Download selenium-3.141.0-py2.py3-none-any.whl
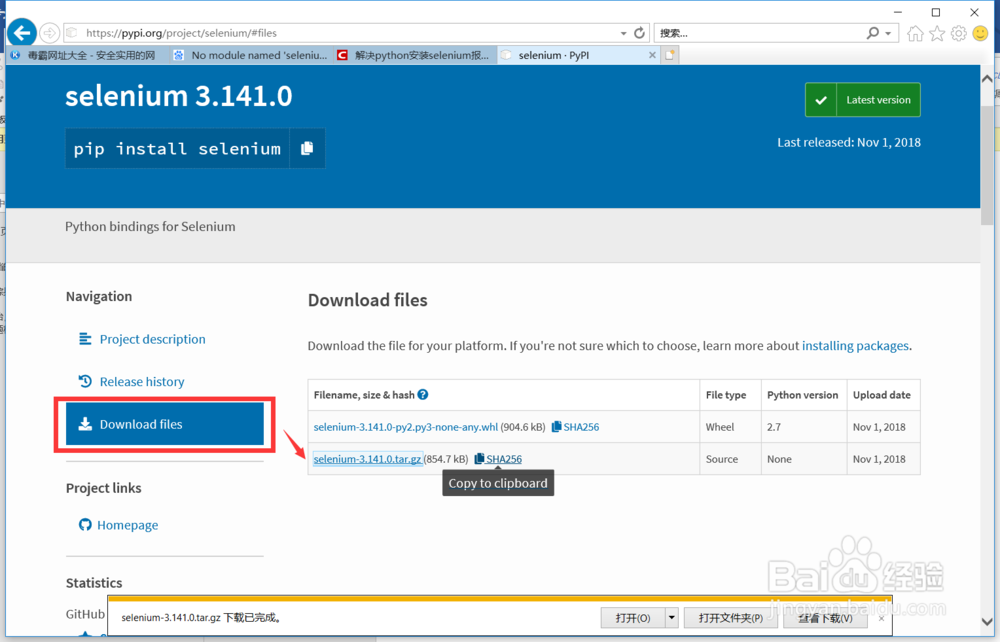The height and width of the screenshot is (642, 1000). point(406,427)
